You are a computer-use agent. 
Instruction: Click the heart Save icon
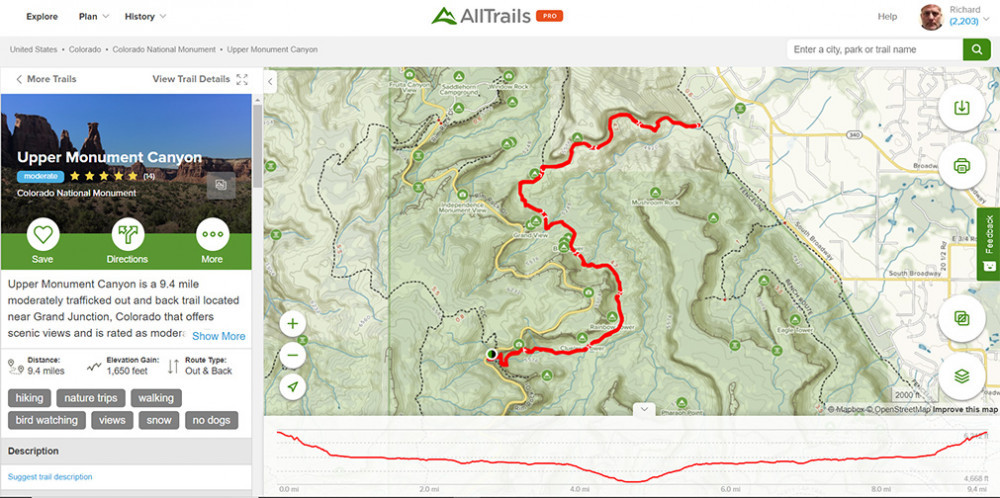click(x=43, y=235)
